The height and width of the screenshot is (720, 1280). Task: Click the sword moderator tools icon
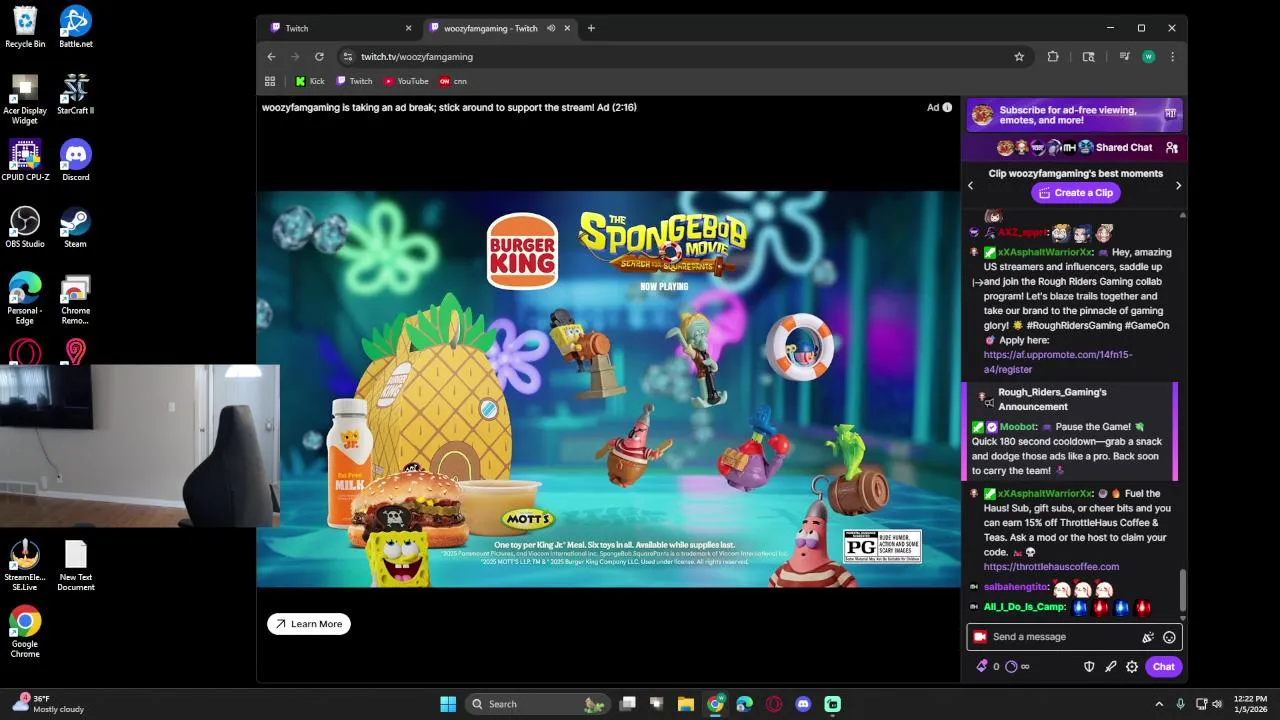pyautogui.click(x=1111, y=666)
